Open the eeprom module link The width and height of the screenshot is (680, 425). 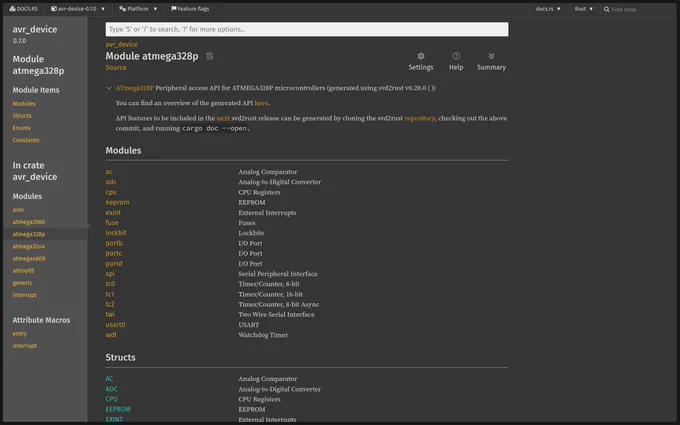pos(117,203)
